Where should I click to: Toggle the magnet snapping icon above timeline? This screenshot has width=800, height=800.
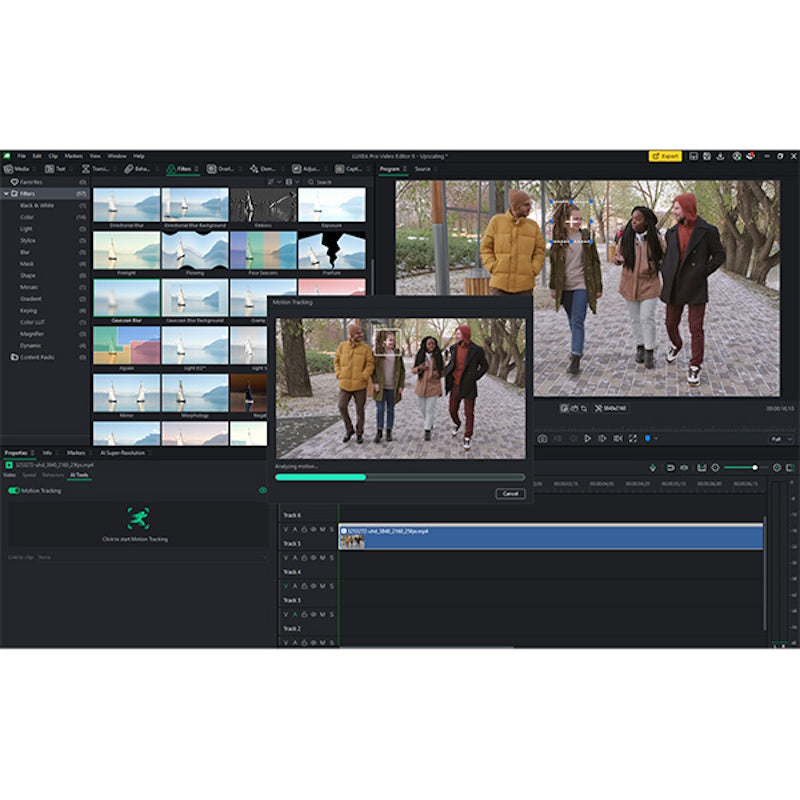pyautogui.click(x=670, y=468)
